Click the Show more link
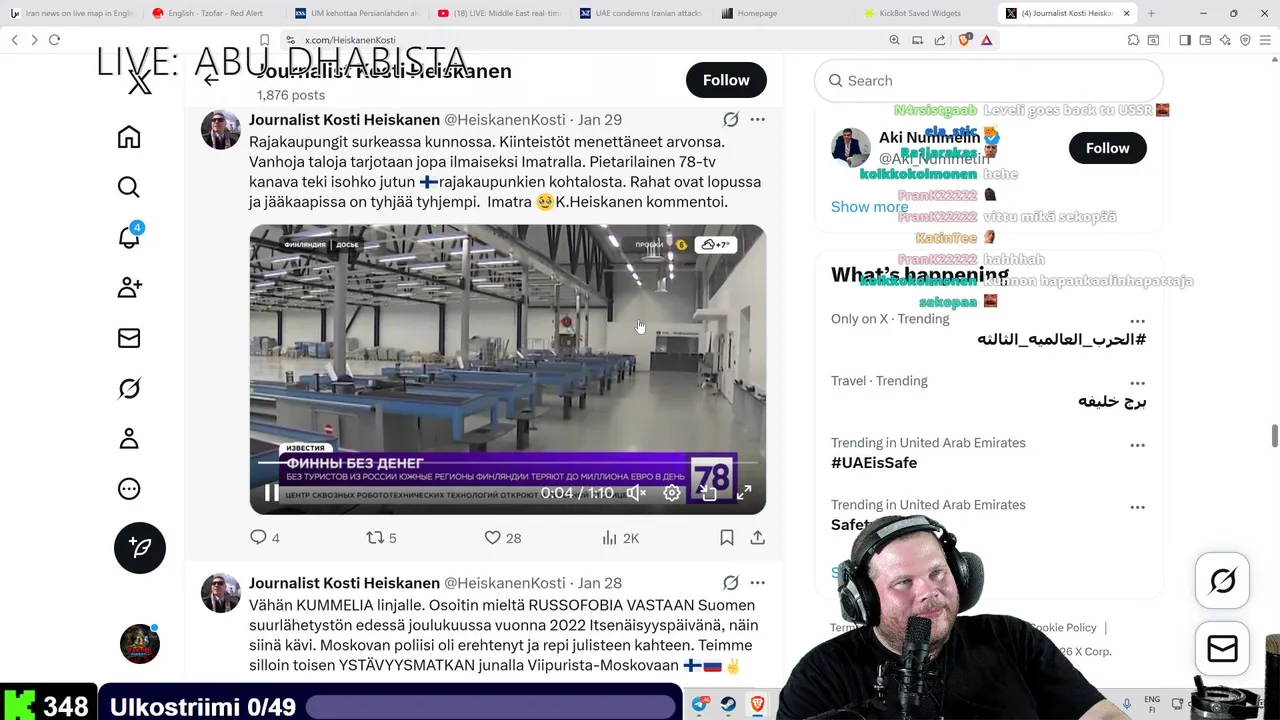1280x720 pixels. point(869,207)
